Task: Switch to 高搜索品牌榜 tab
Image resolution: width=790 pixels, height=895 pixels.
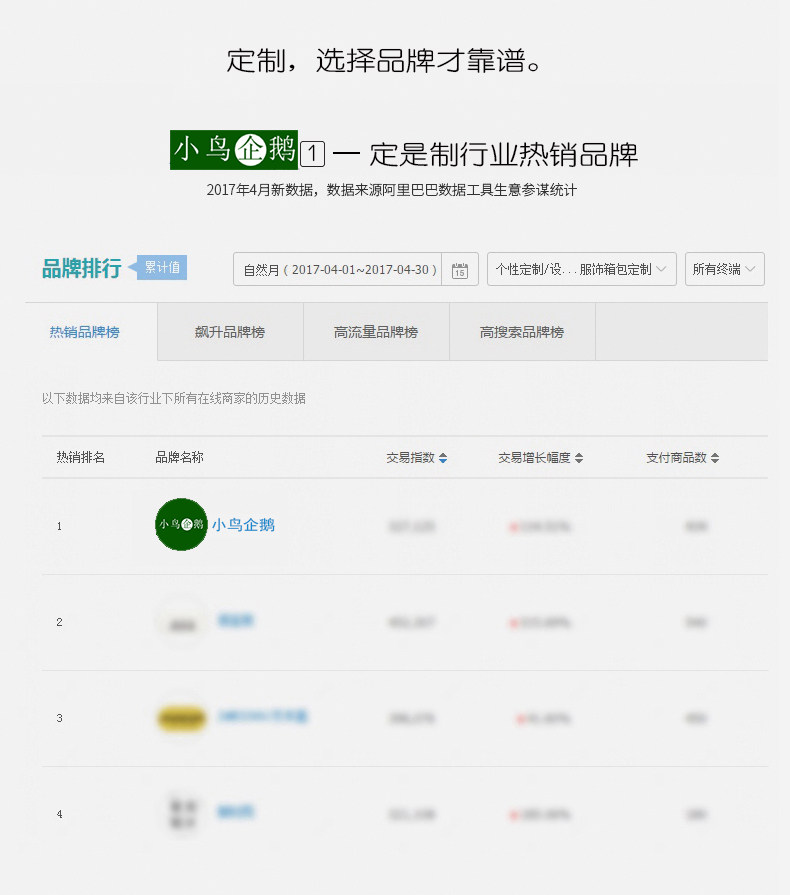Action: point(522,332)
